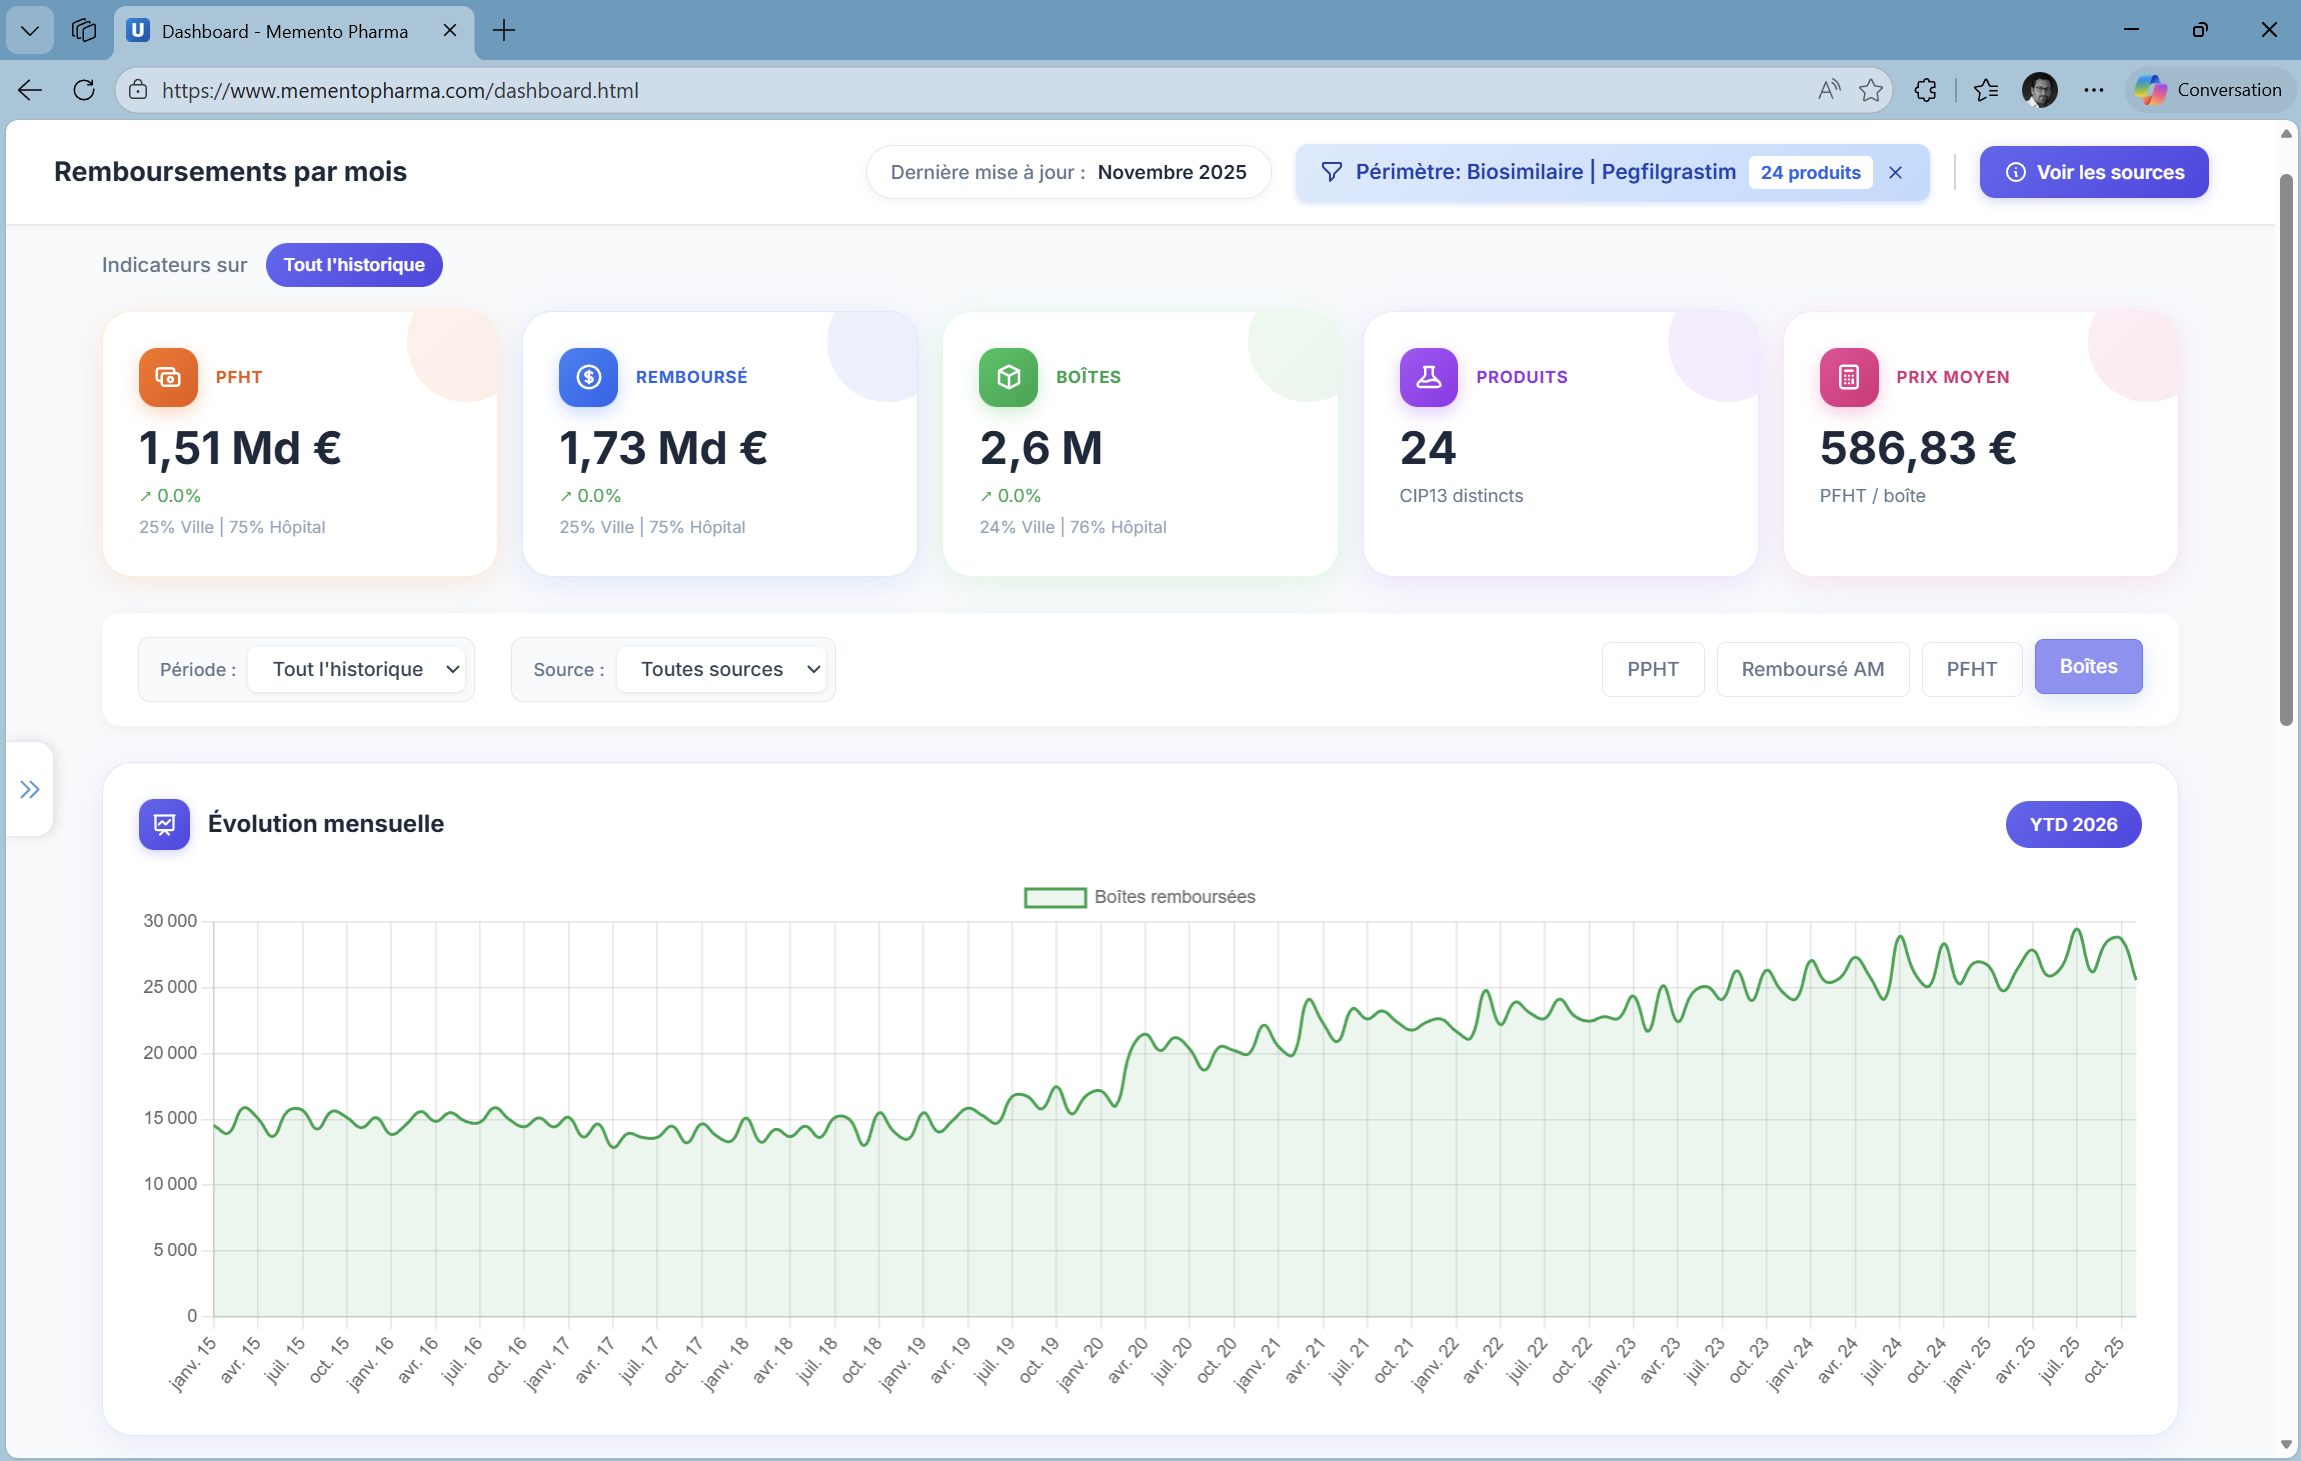The image size is (2301, 1461).
Task: Click the chart icon next to Évolution mensuelle
Action: (x=164, y=824)
